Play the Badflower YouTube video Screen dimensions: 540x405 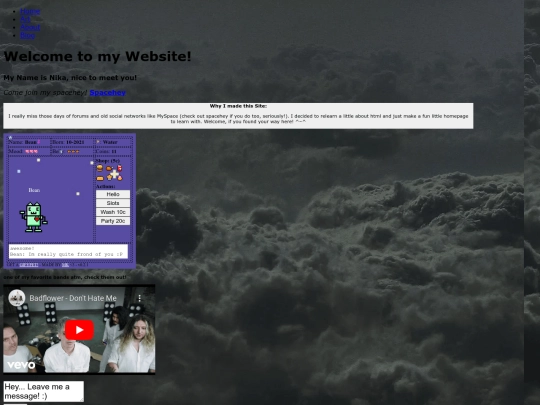point(79,330)
